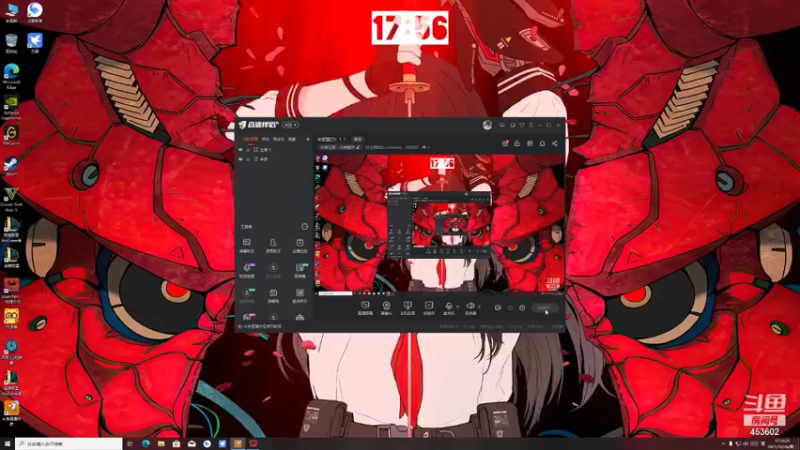Switch to the second scene tab
Image resolution: width=800 pixels, height=450 pixels.
[x=266, y=139]
